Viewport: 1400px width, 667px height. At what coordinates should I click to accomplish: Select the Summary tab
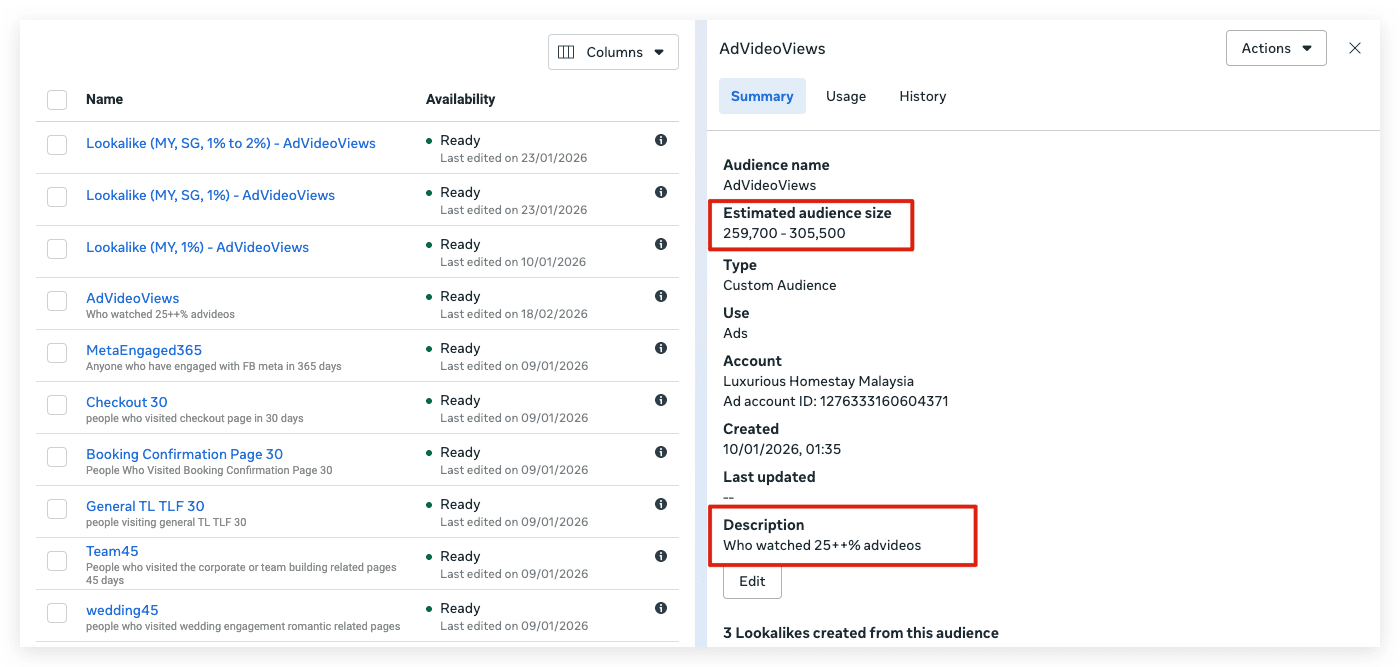[762, 96]
